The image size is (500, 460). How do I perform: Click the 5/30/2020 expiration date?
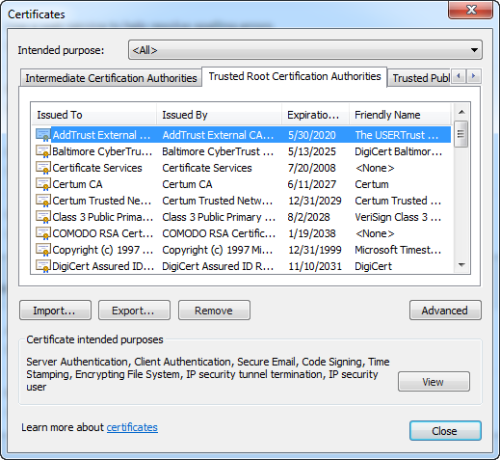[312, 135]
